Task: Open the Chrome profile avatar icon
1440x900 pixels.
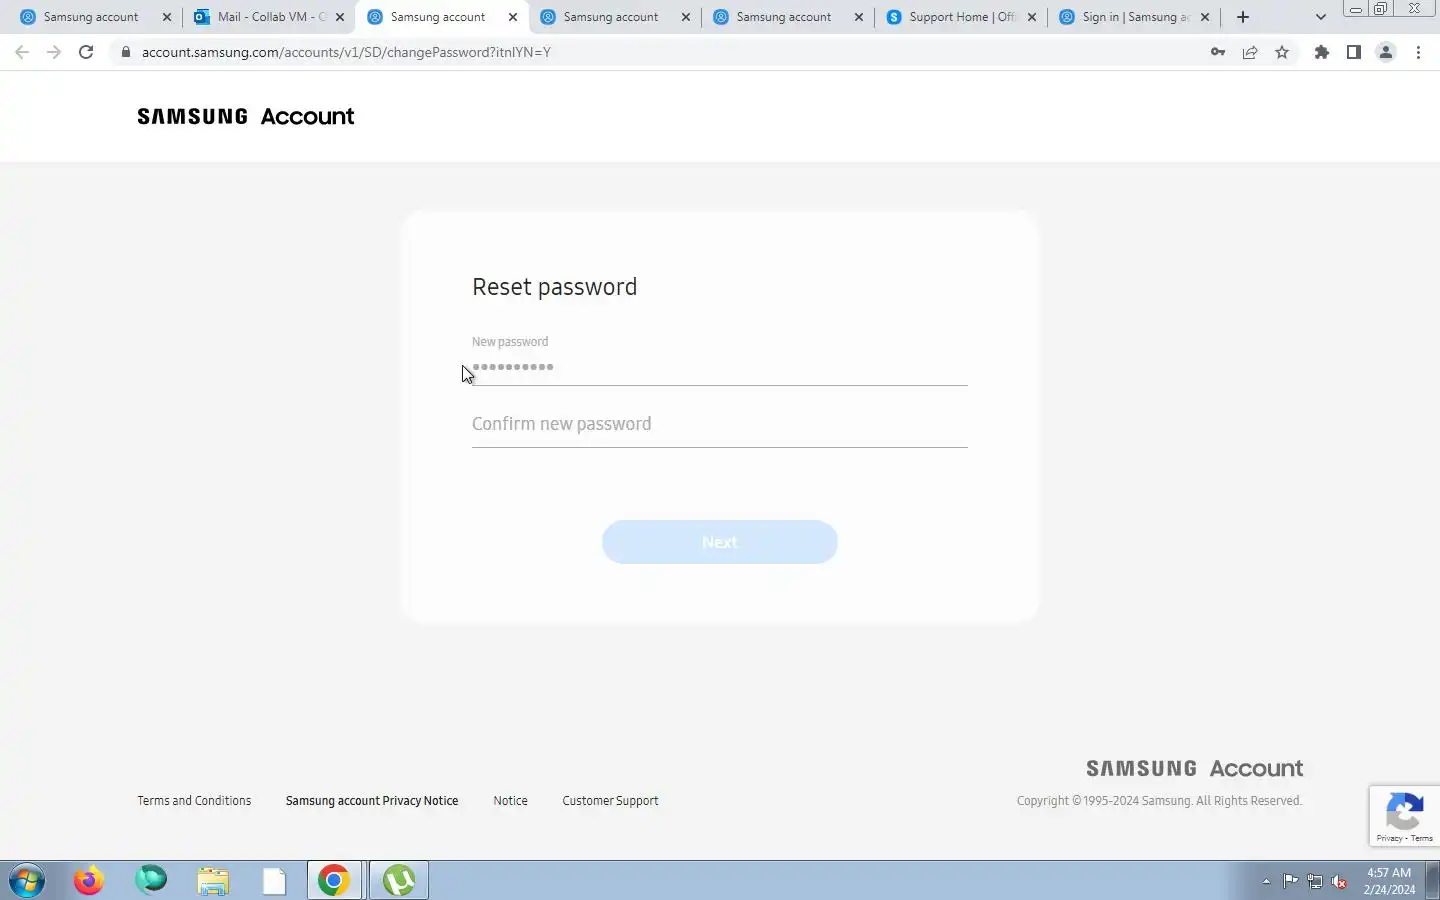Action: tap(1386, 52)
